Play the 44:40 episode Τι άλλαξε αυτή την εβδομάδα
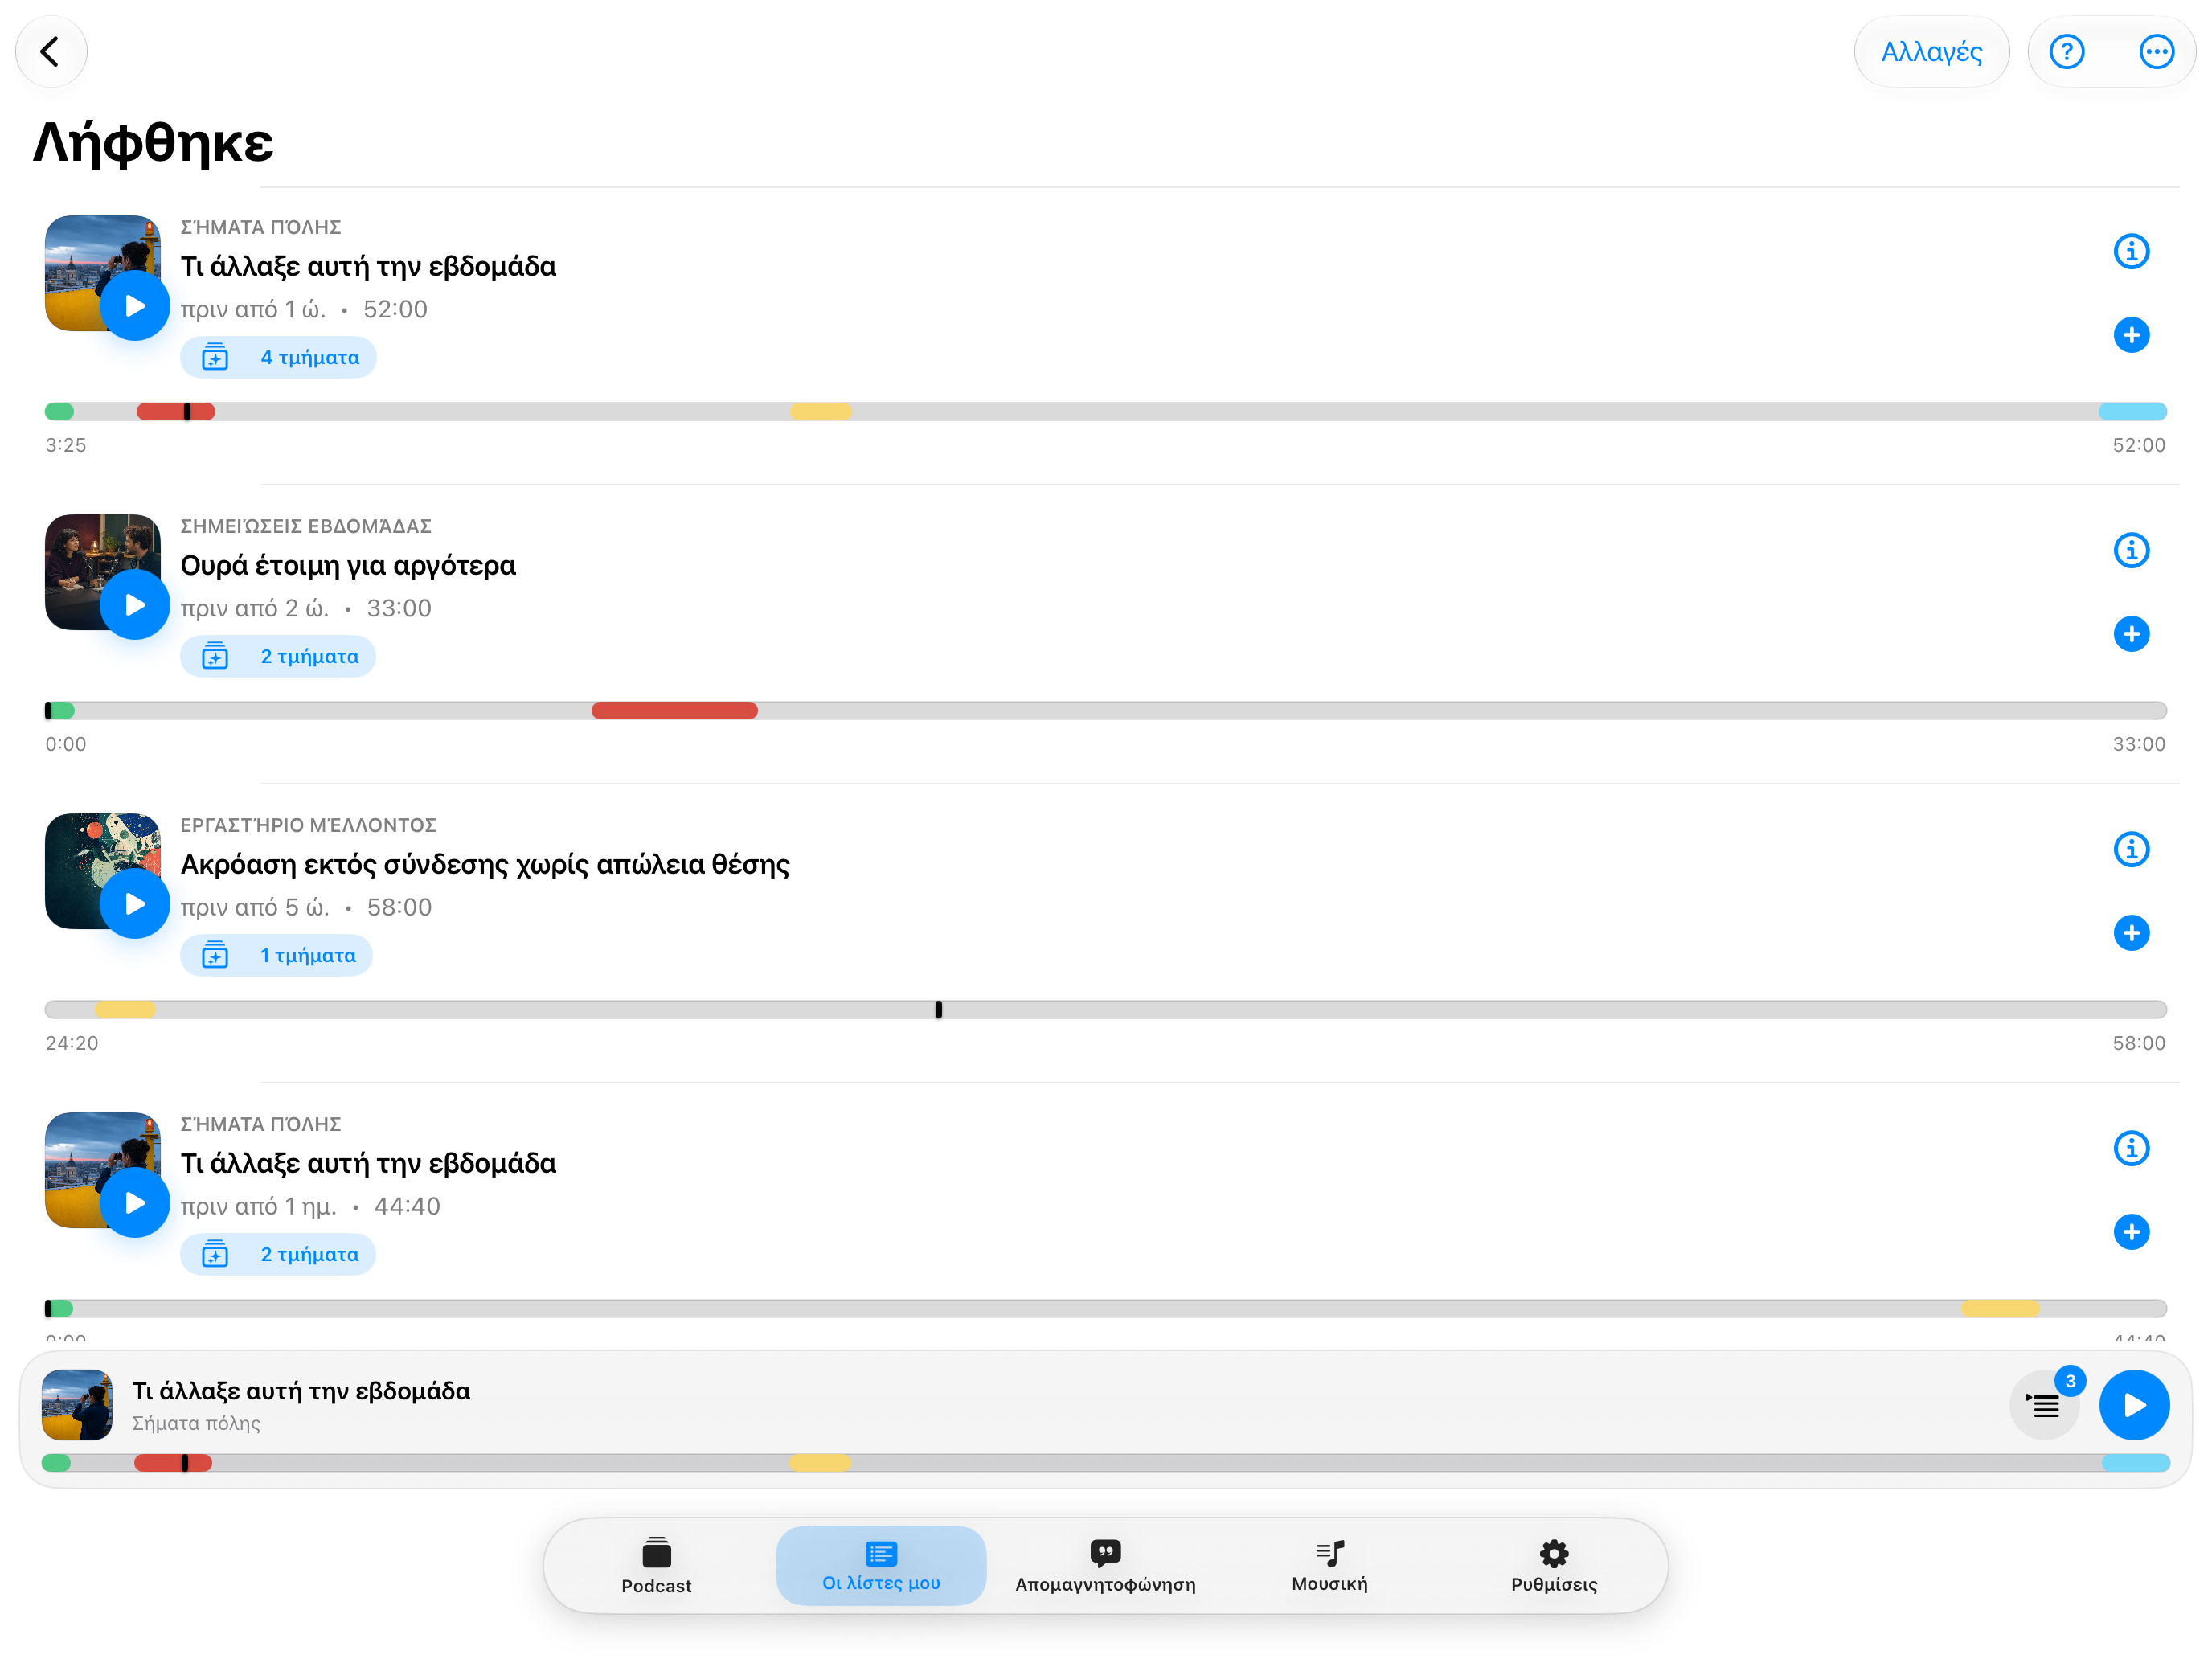The image size is (2212, 1659). click(x=135, y=1203)
